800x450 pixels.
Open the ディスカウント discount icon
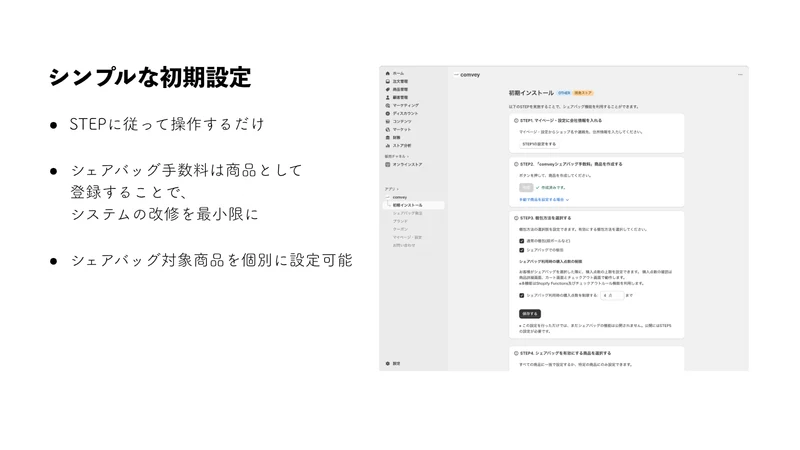(x=388, y=113)
